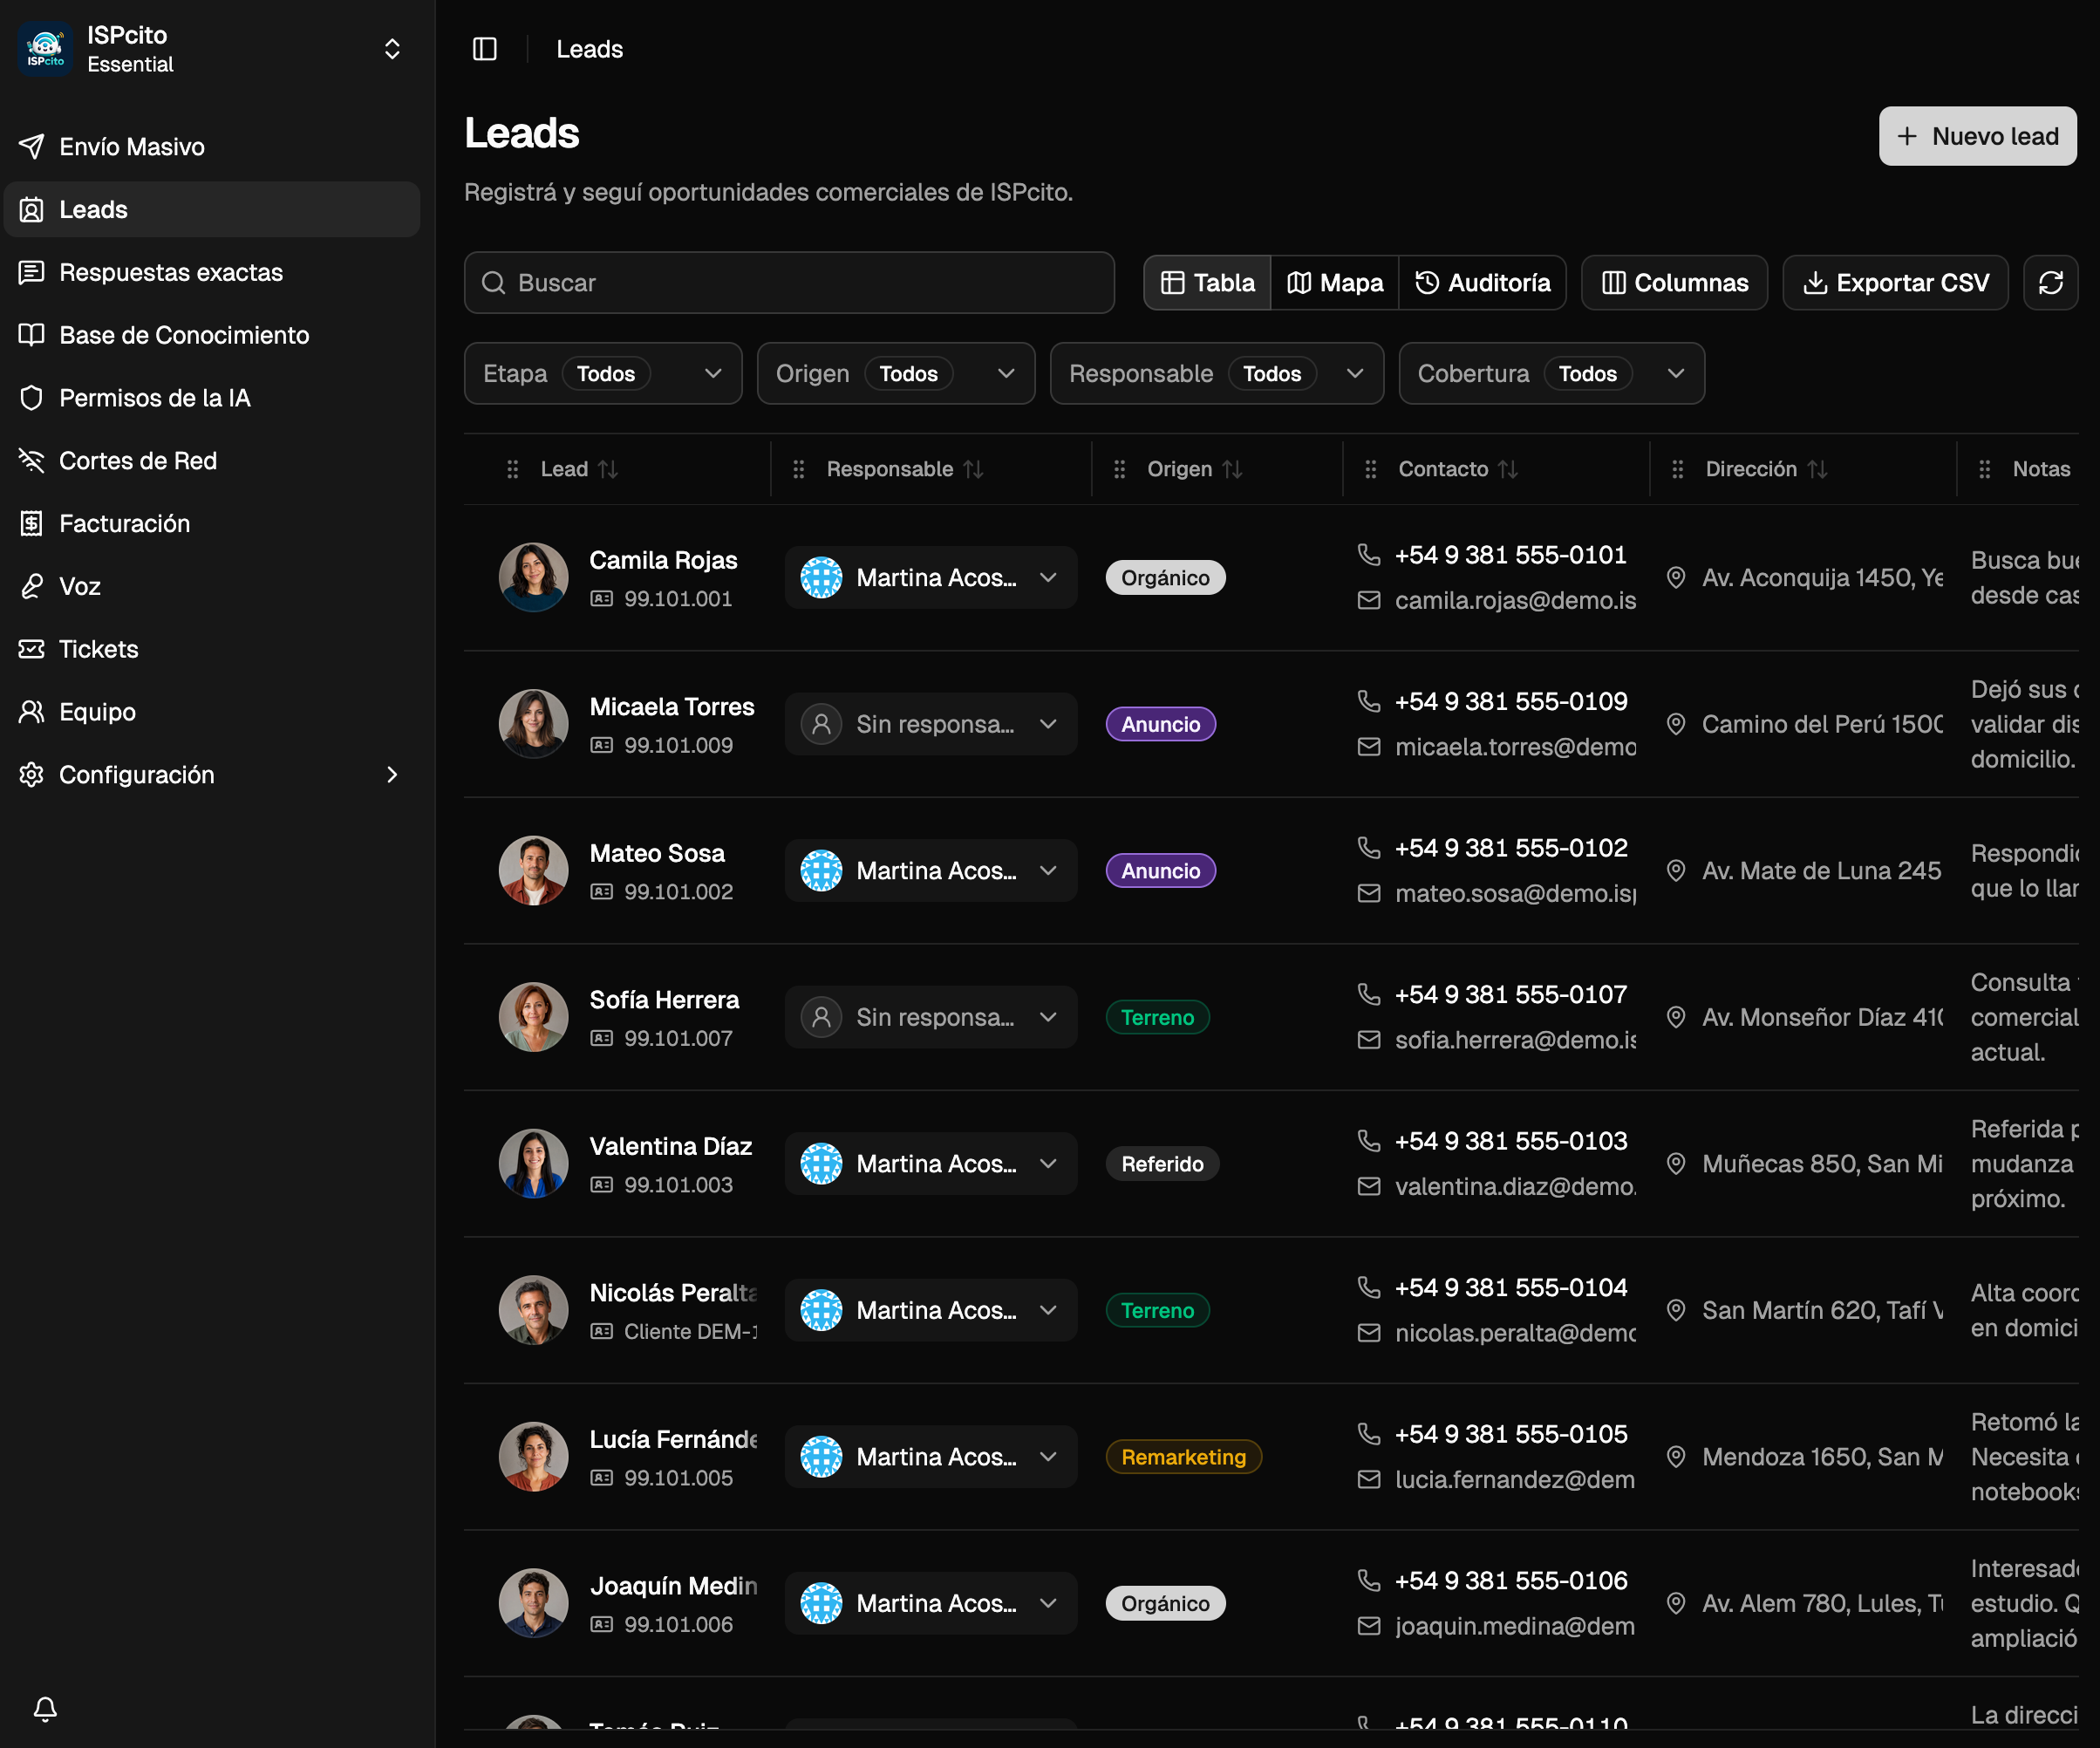Toggle the sidebar panel icon
Image resolution: width=2100 pixels, height=1748 pixels.
pyautogui.click(x=485, y=49)
